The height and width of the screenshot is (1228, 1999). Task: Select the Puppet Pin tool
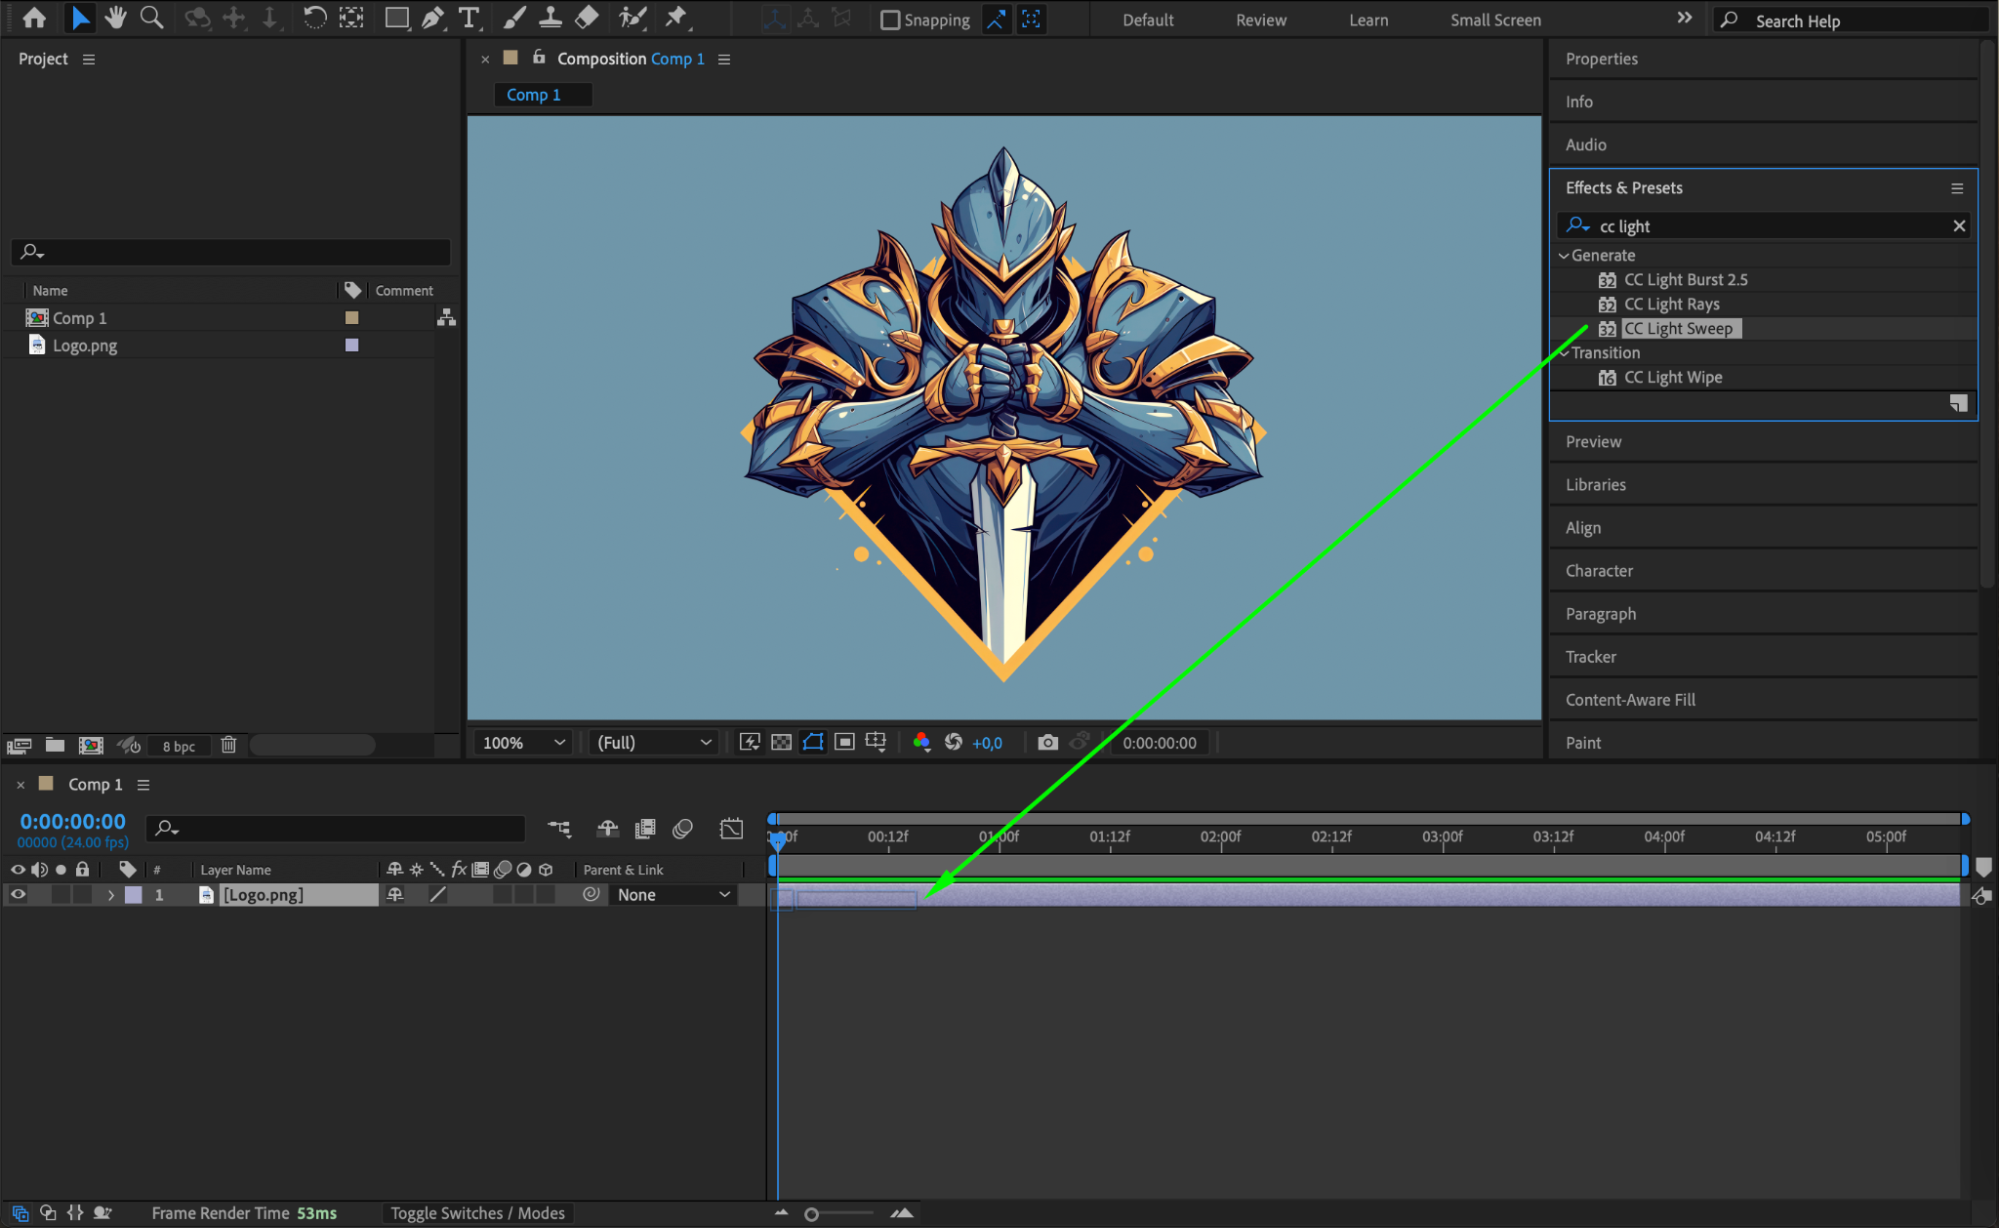[x=677, y=18]
